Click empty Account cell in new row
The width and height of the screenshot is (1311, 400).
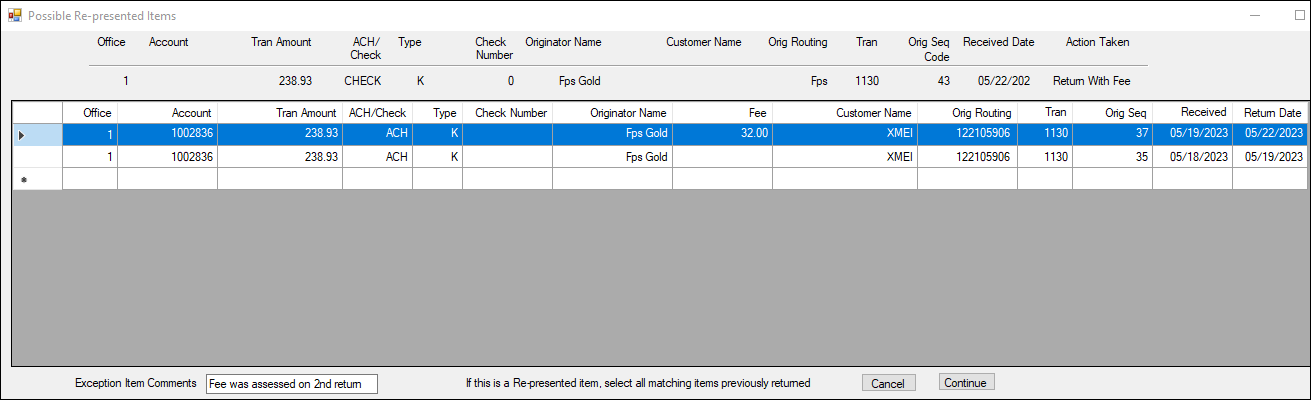[x=167, y=179]
